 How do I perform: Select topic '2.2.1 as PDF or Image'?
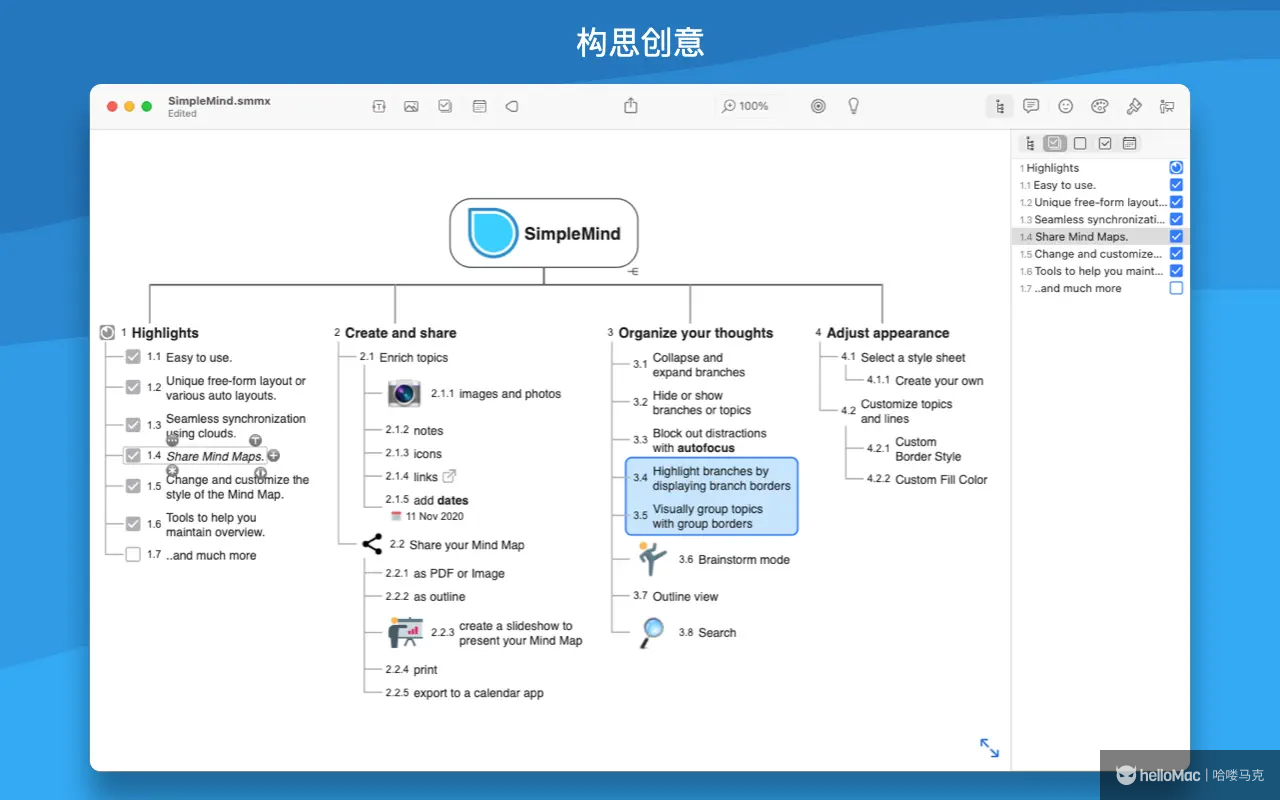coord(445,573)
